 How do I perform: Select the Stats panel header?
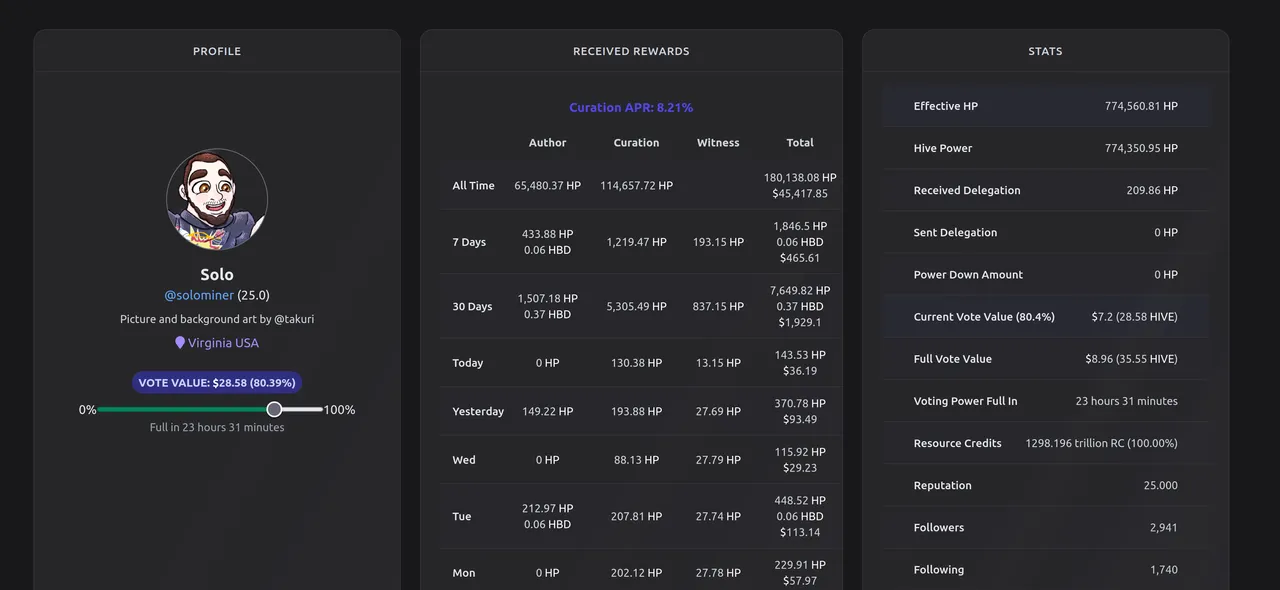point(1045,51)
